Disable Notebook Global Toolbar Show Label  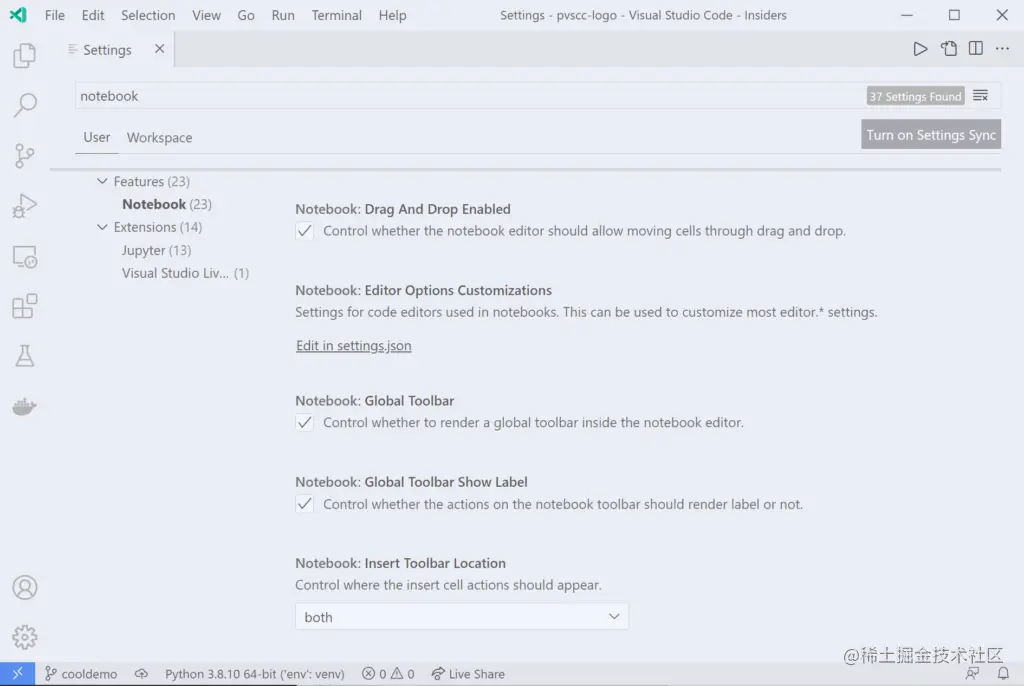(x=304, y=504)
